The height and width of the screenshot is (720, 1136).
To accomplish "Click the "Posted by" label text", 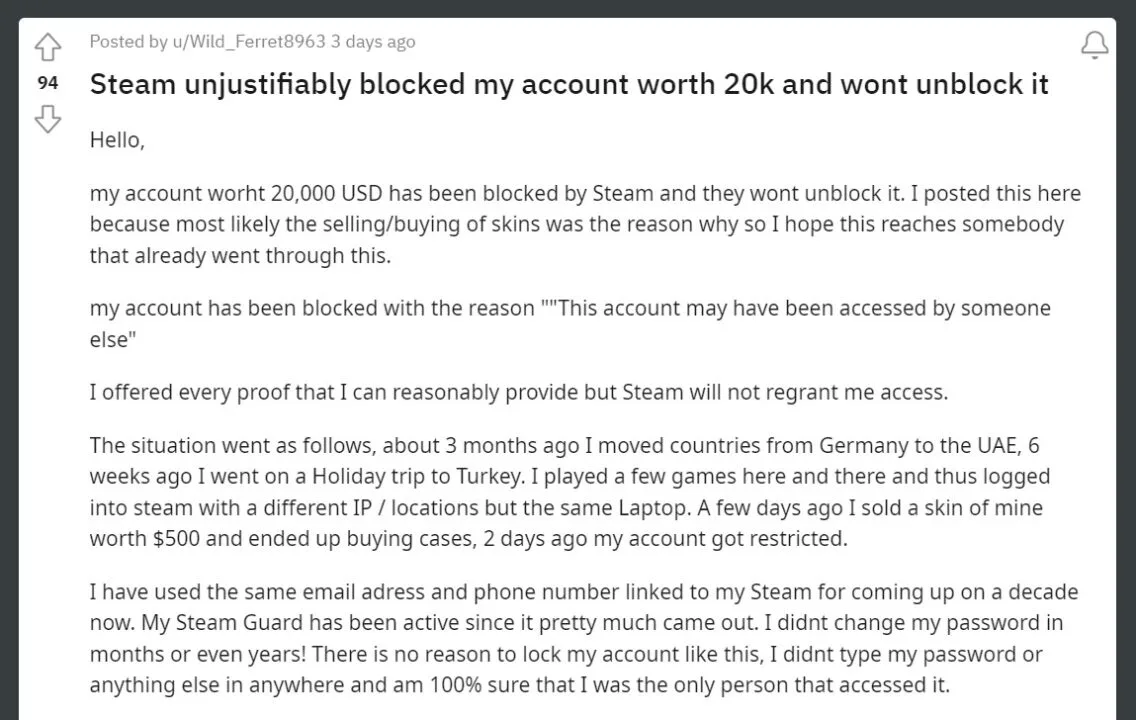I will pyautogui.click(x=128, y=42).
